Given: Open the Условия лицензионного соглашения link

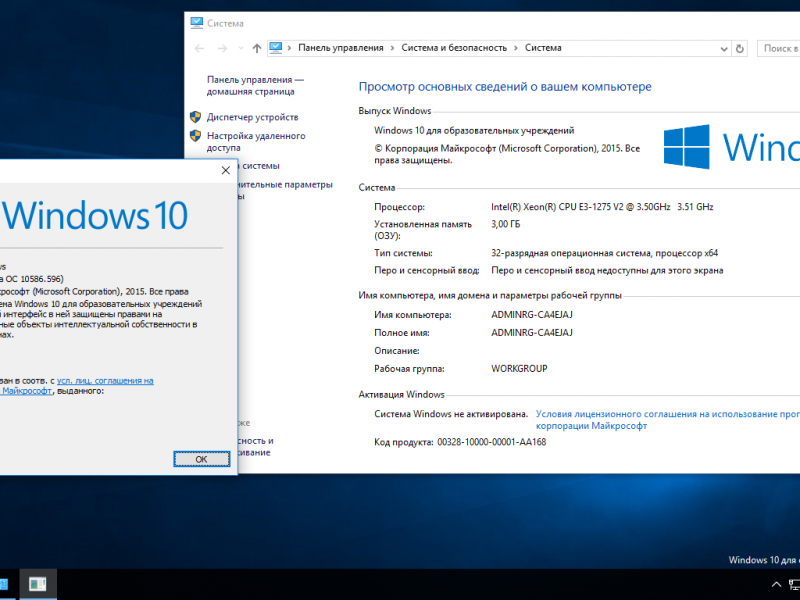Looking at the screenshot, I should [668, 420].
